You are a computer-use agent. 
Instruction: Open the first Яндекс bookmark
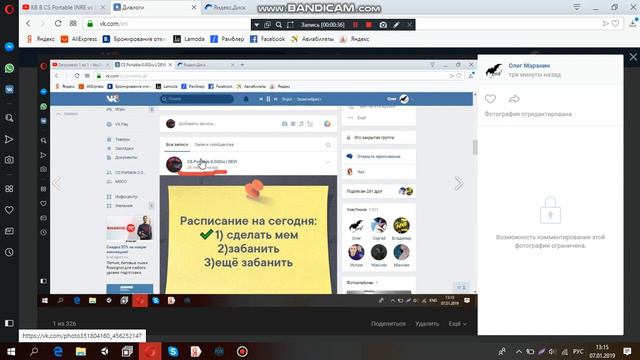click(40, 39)
